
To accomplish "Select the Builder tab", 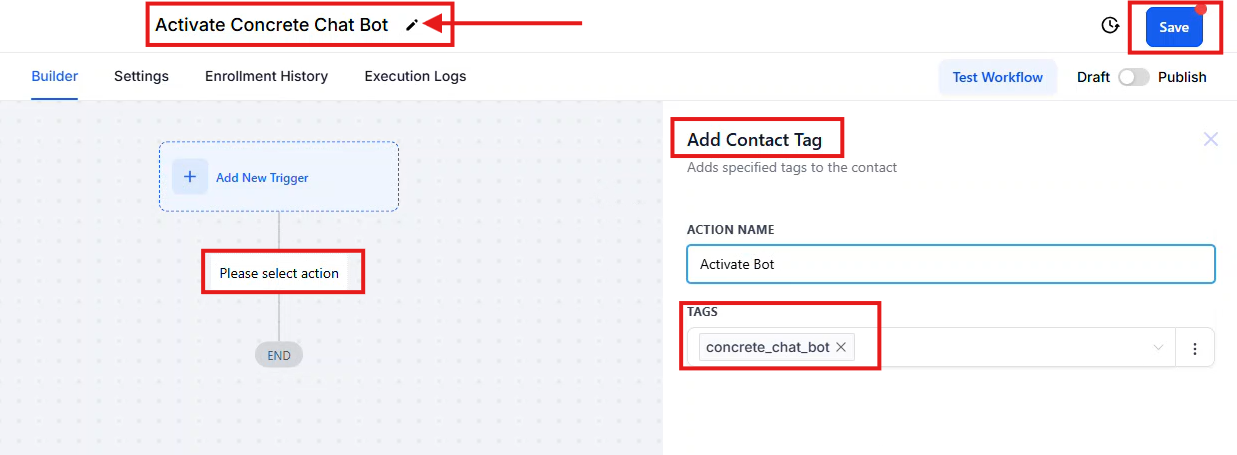I will 54,76.
